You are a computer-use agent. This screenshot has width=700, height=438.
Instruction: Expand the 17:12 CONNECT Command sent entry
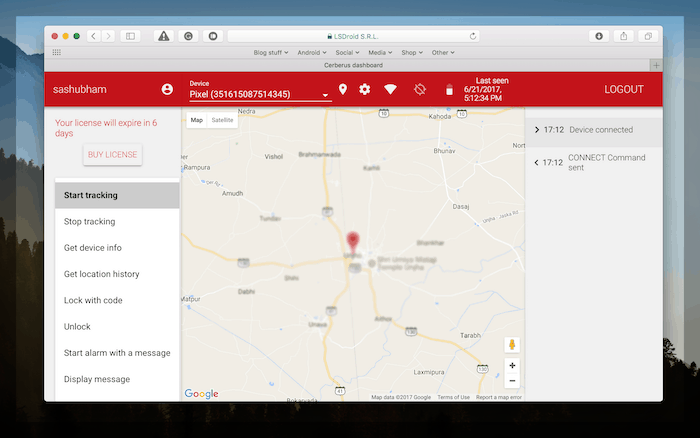594,163
